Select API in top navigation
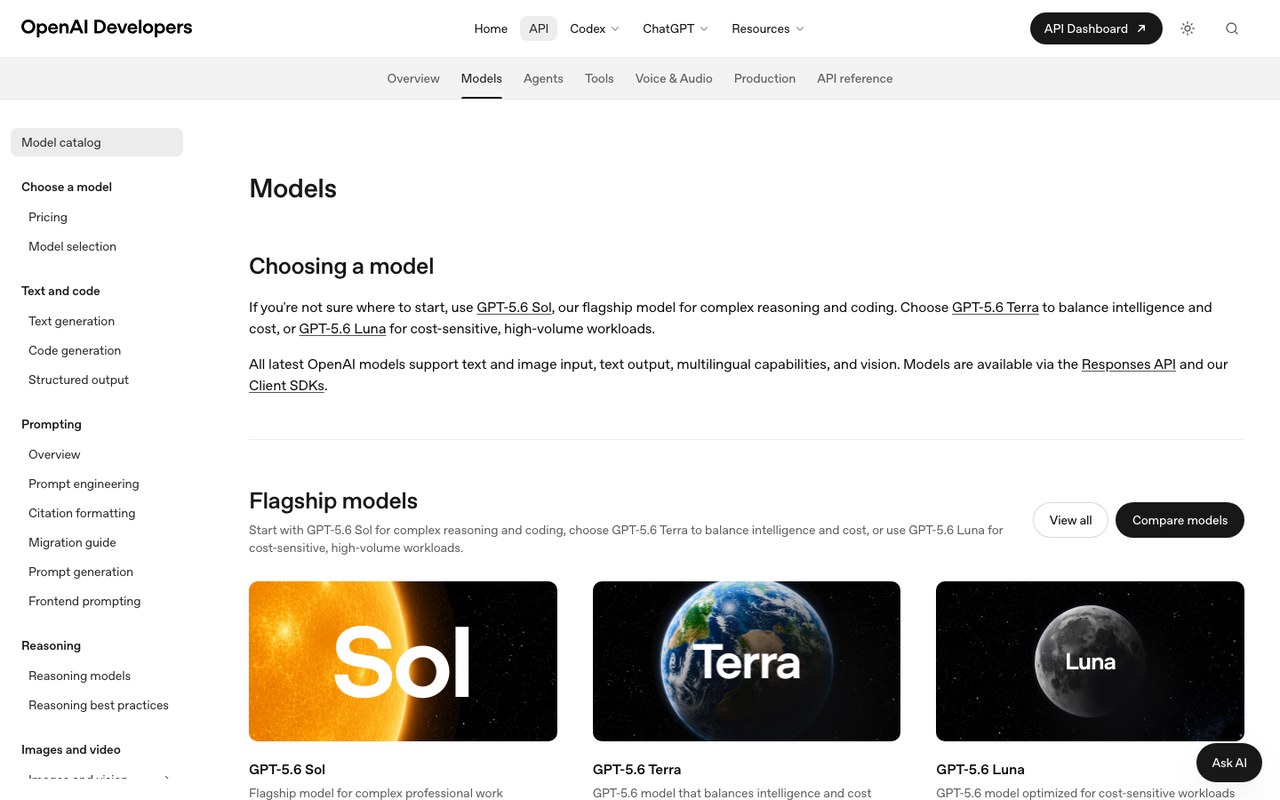Image resolution: width=1280 pixels, height=800 pixels. [539, 29]
